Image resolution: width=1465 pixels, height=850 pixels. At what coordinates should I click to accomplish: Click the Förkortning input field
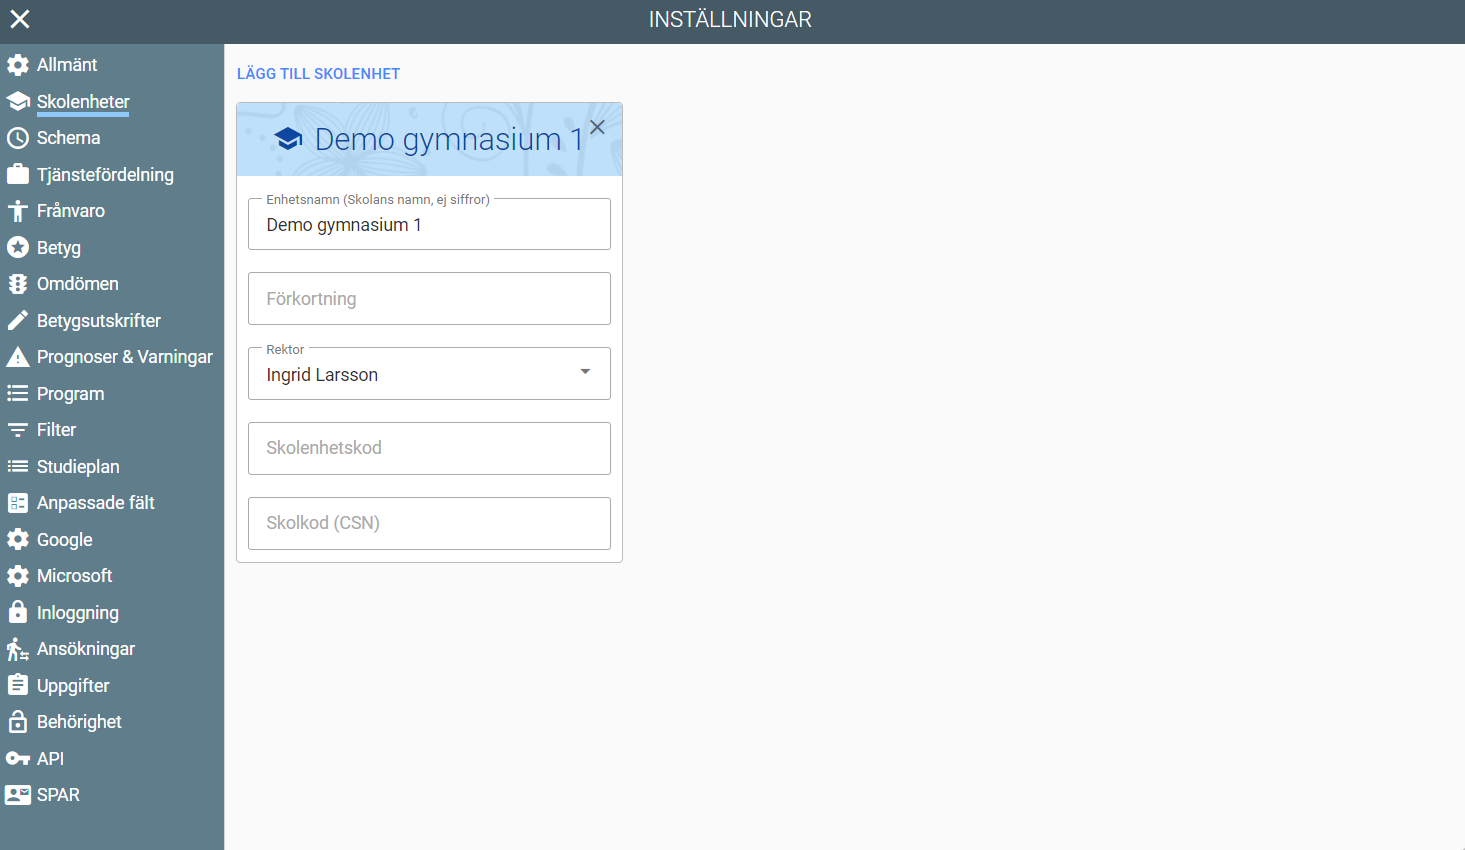pos(429,298)
